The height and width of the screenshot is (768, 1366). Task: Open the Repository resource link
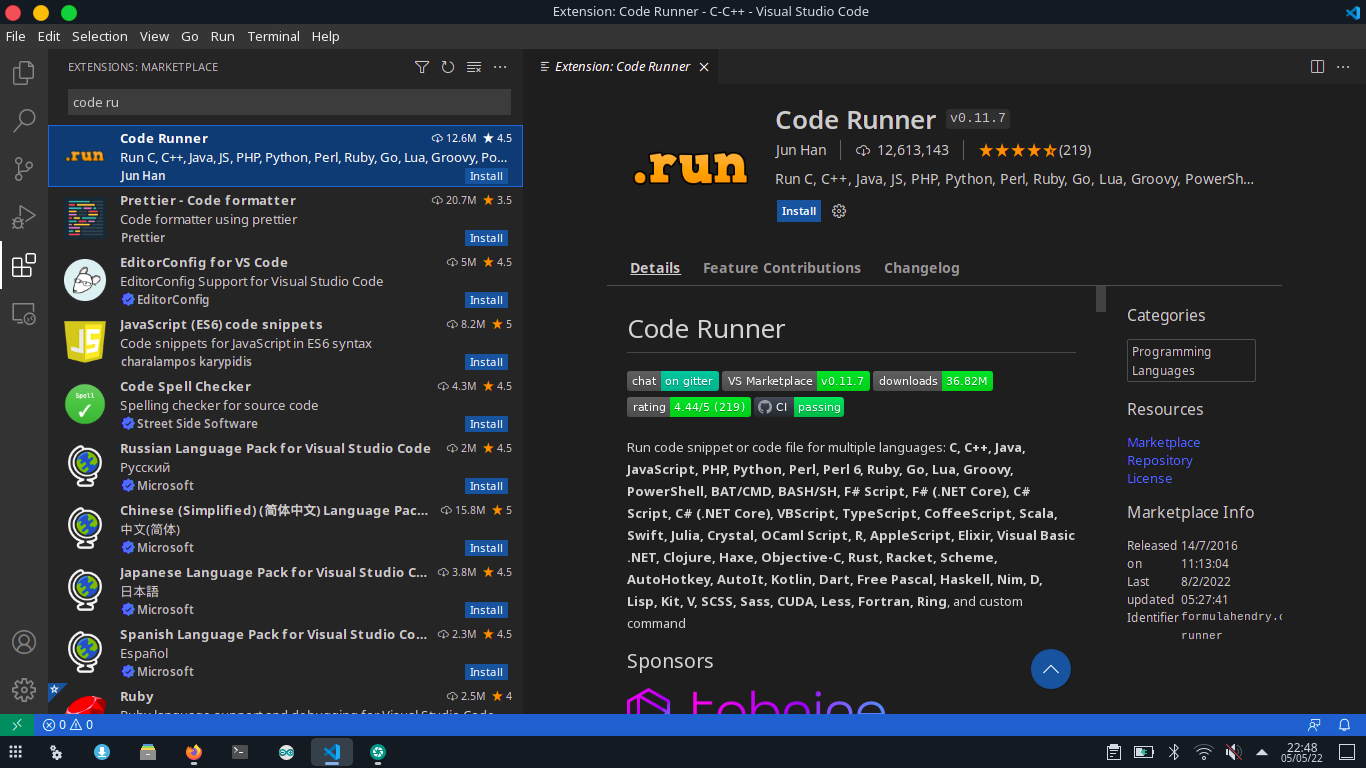coord(1160,460)
